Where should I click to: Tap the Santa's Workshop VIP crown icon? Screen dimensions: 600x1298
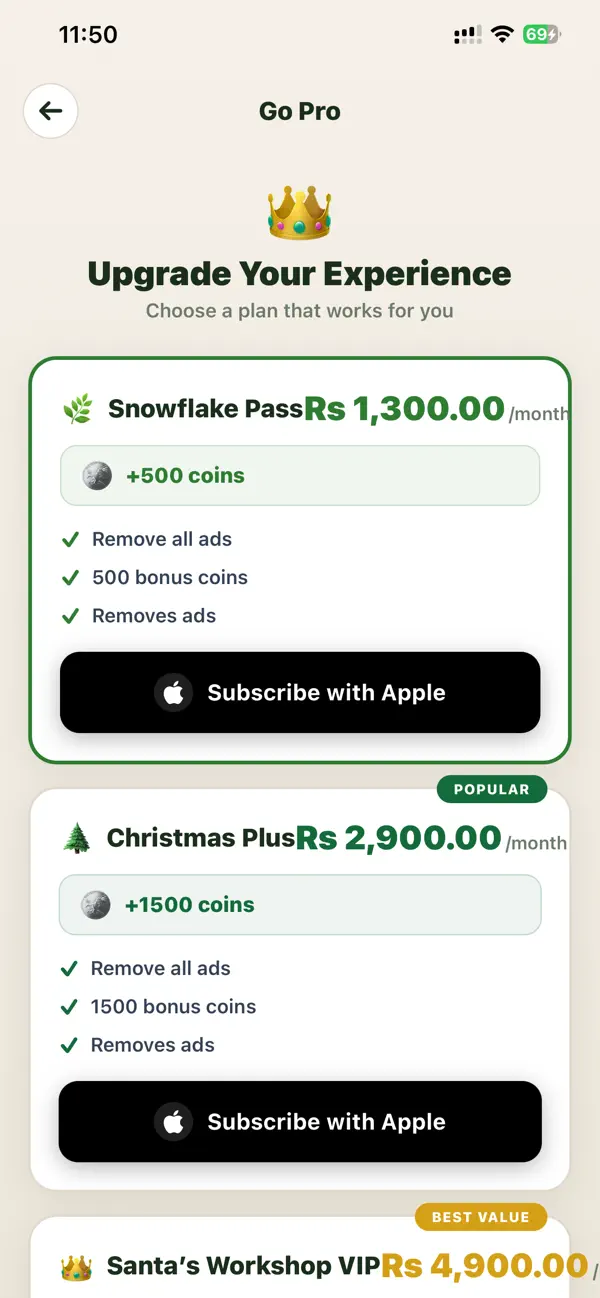pos(76,1268)
